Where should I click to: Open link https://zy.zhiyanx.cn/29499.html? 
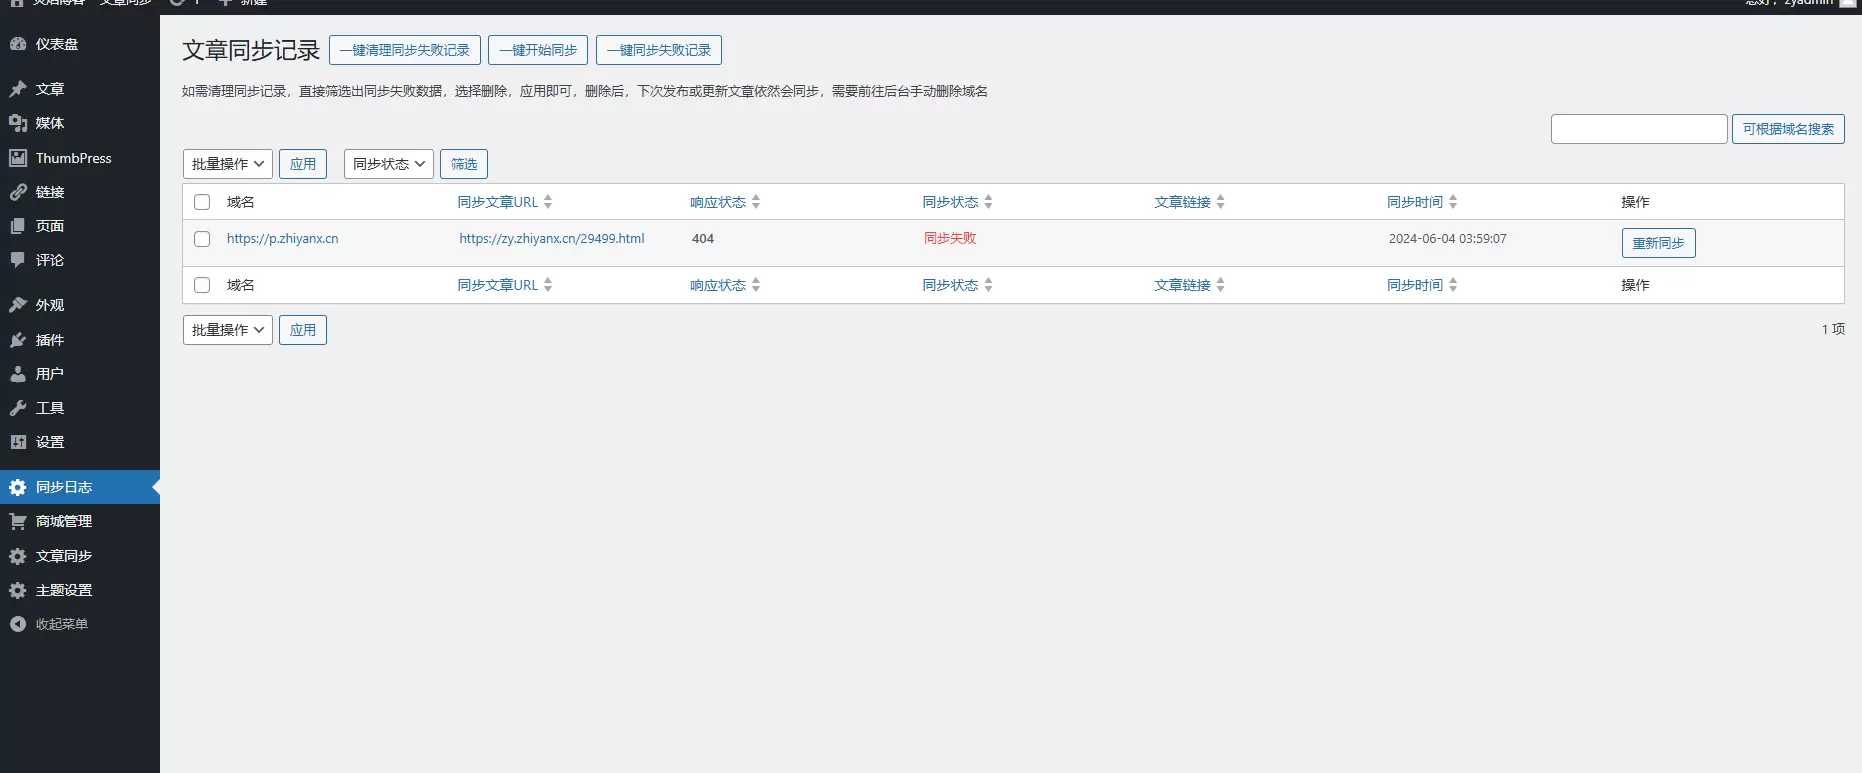(552, 239)
